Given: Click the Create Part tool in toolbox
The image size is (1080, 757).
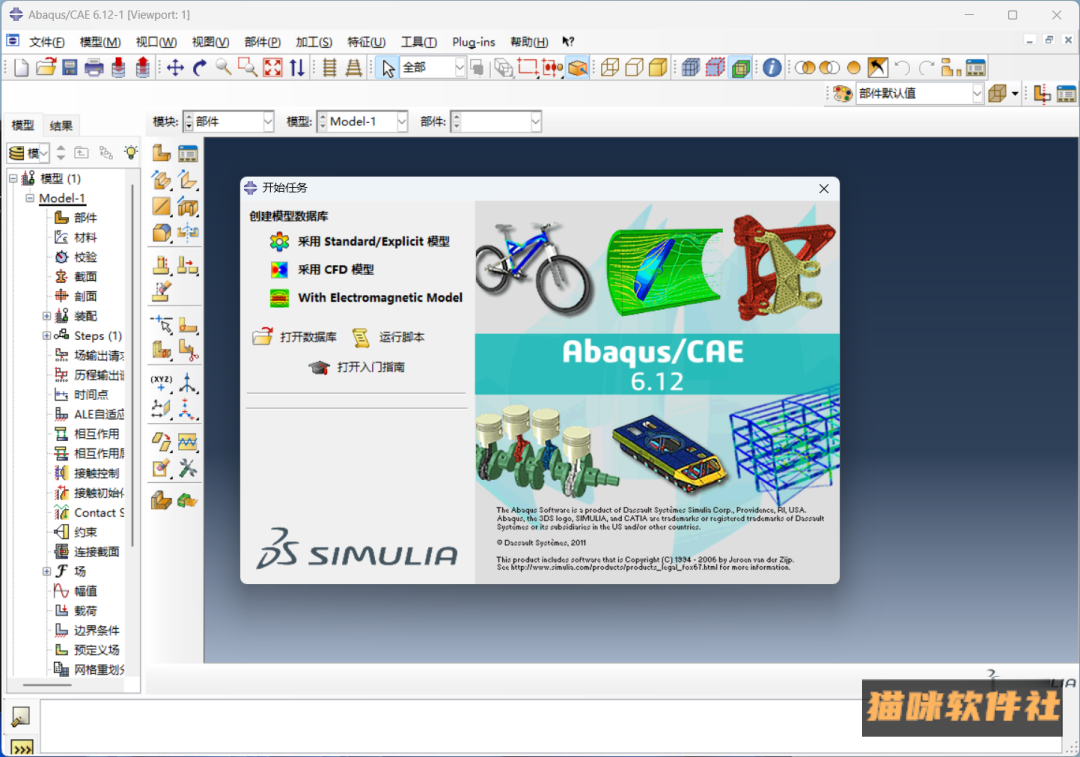Looking at the screenshot, I should pyautogui.click(x=162, y=153).
